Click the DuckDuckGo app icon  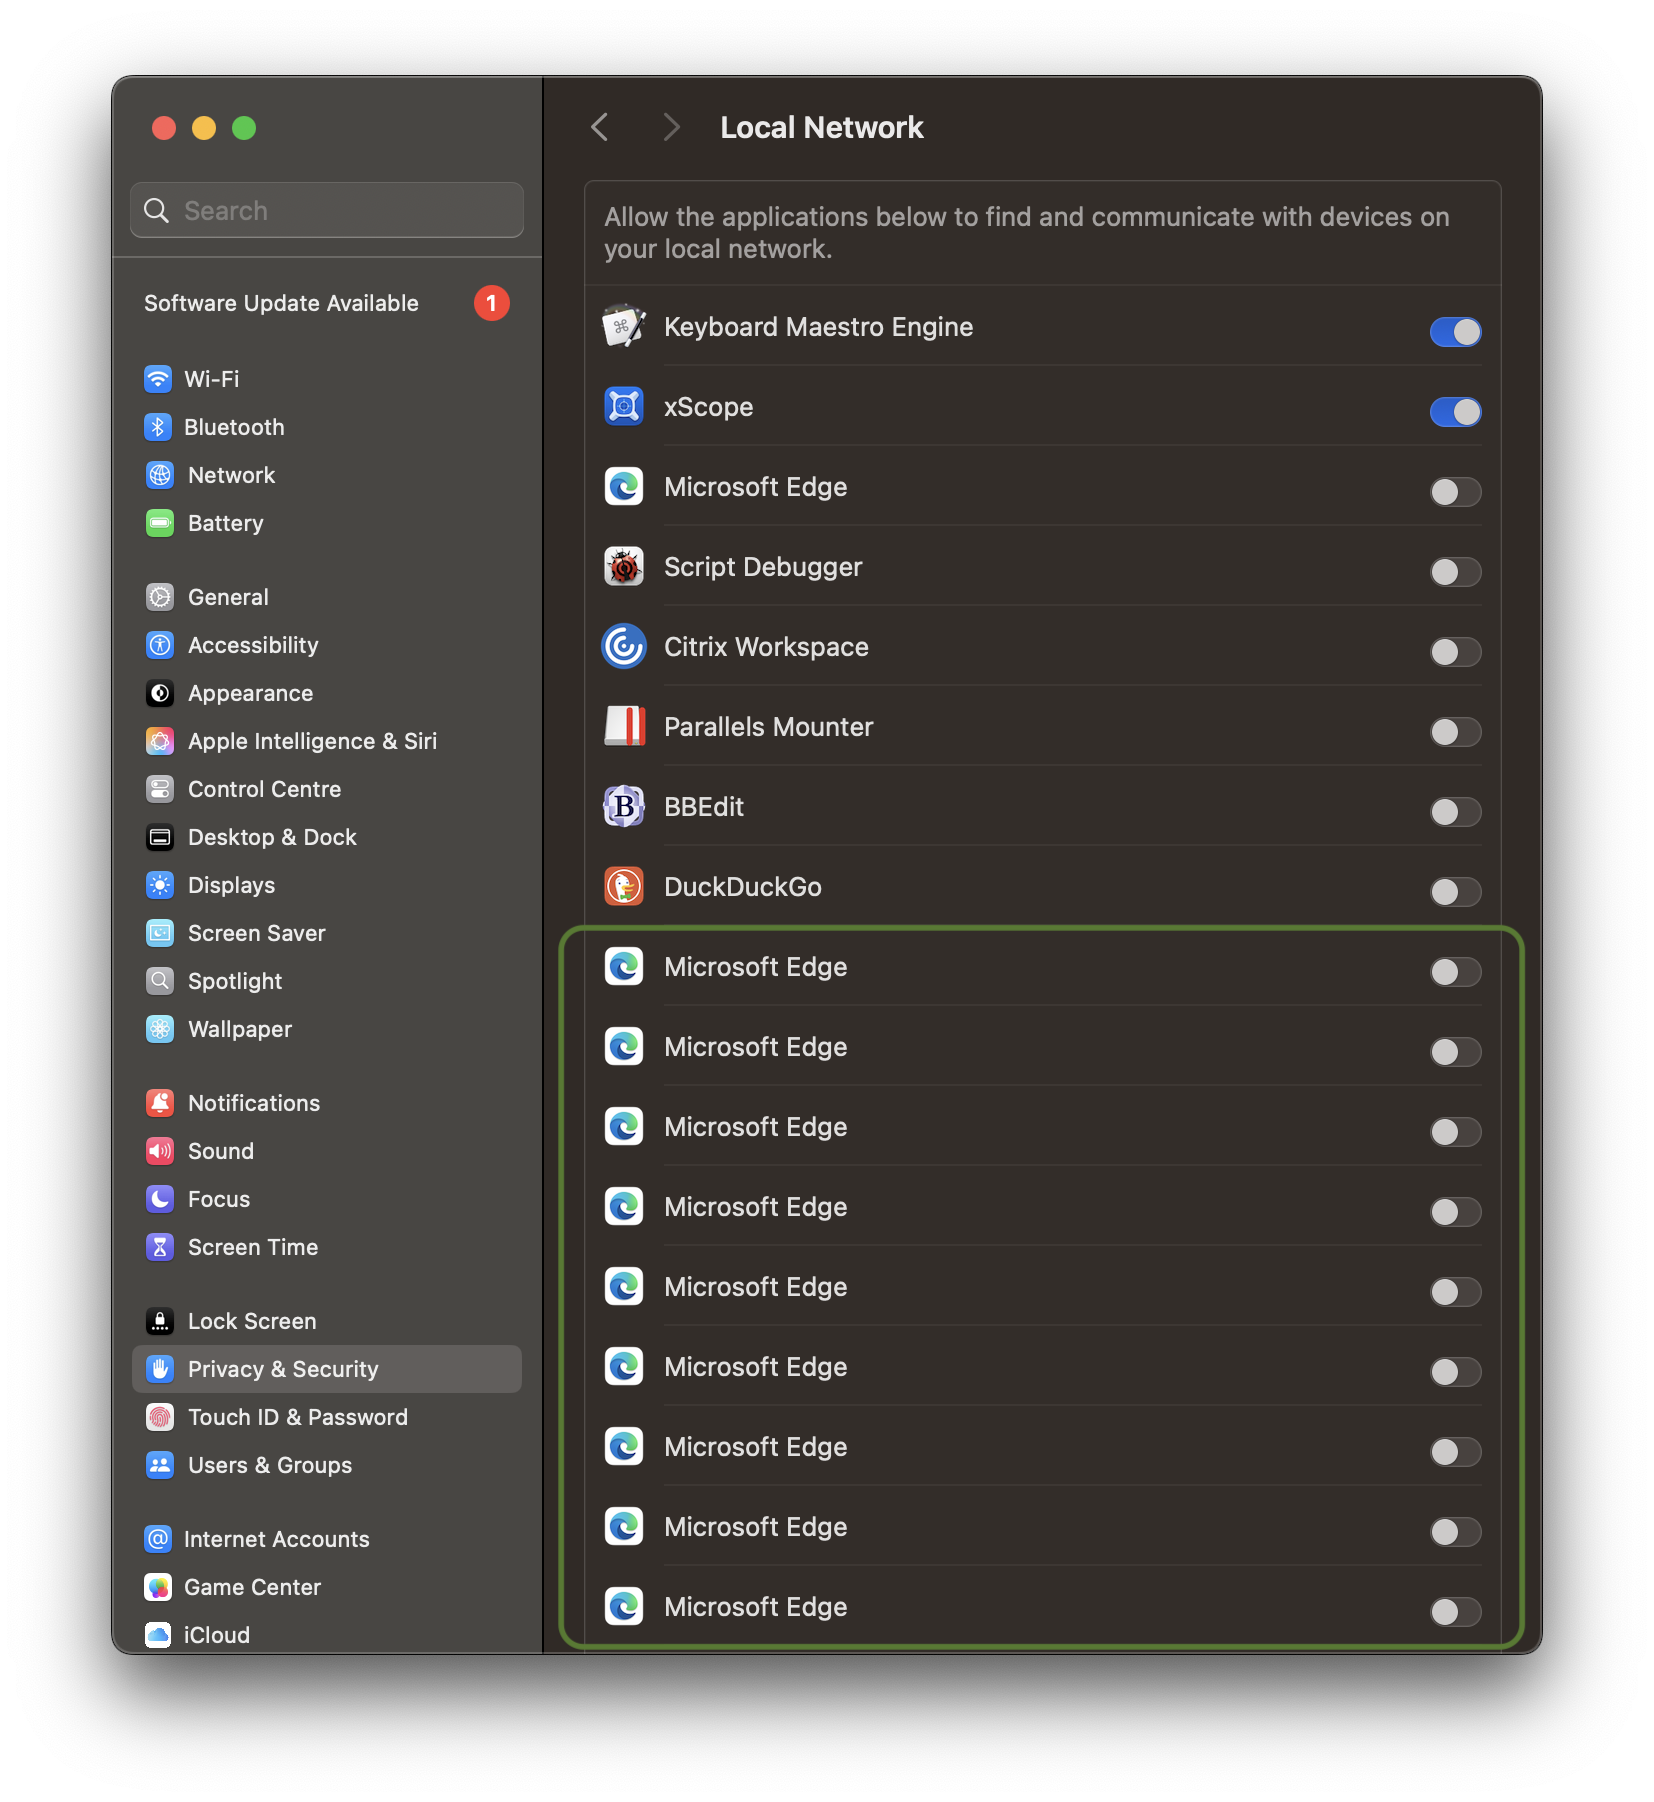pos(624,887)
